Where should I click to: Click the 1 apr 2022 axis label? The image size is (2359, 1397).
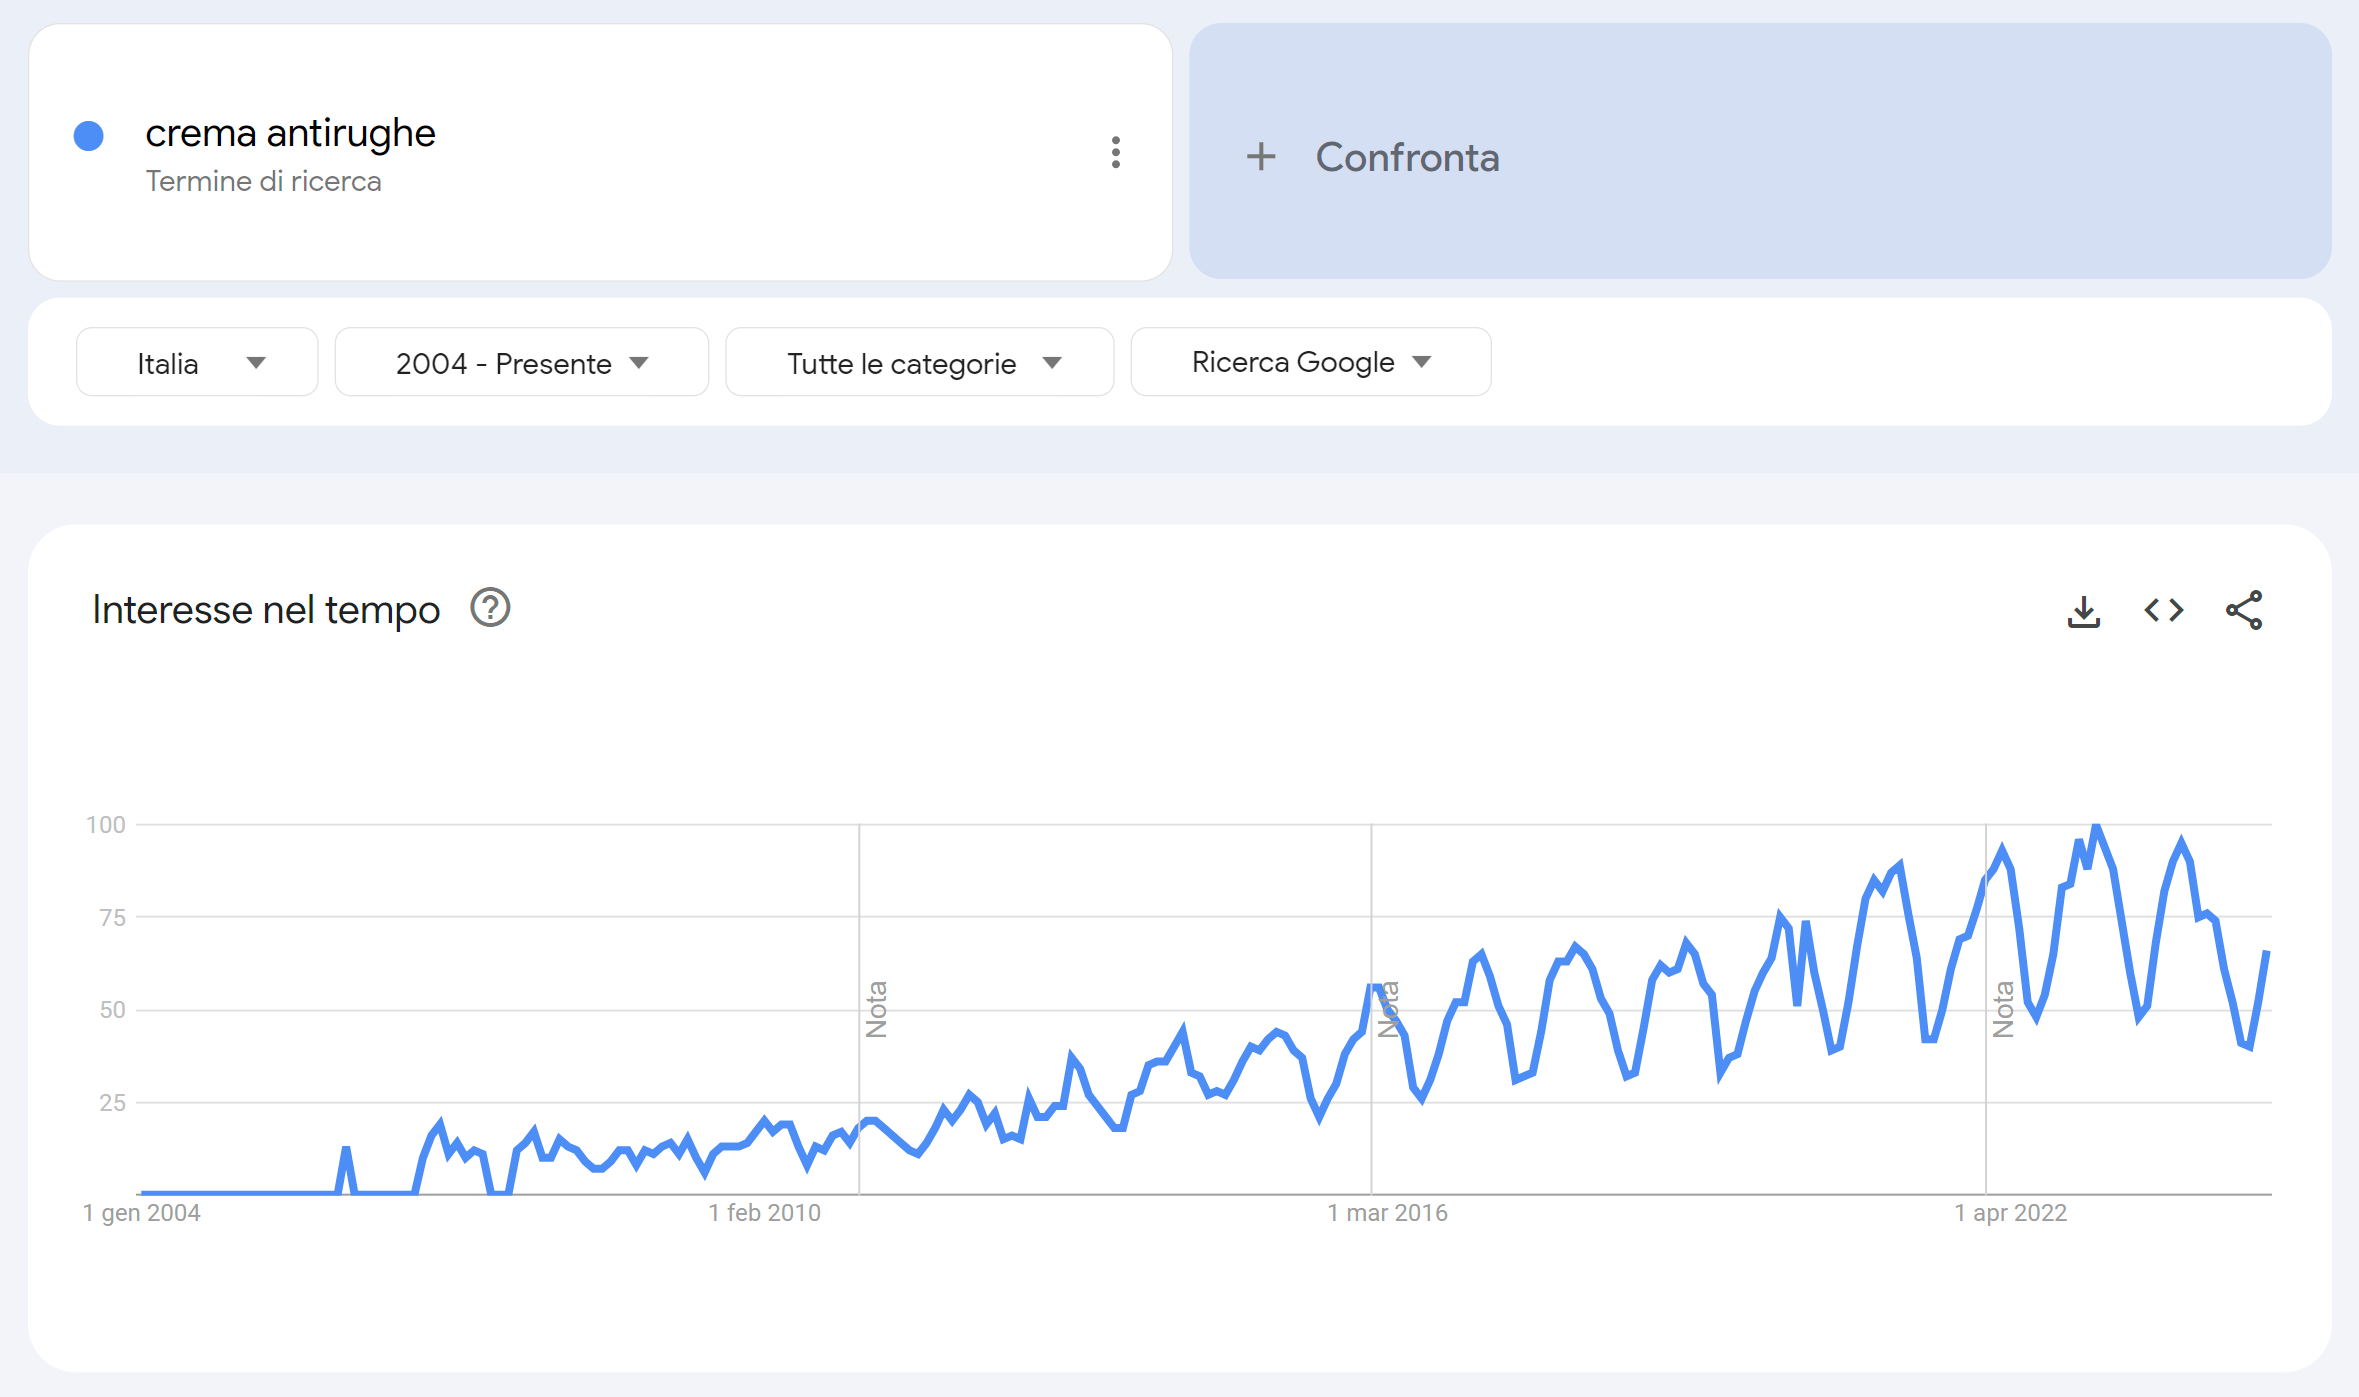(2011, 1213)
